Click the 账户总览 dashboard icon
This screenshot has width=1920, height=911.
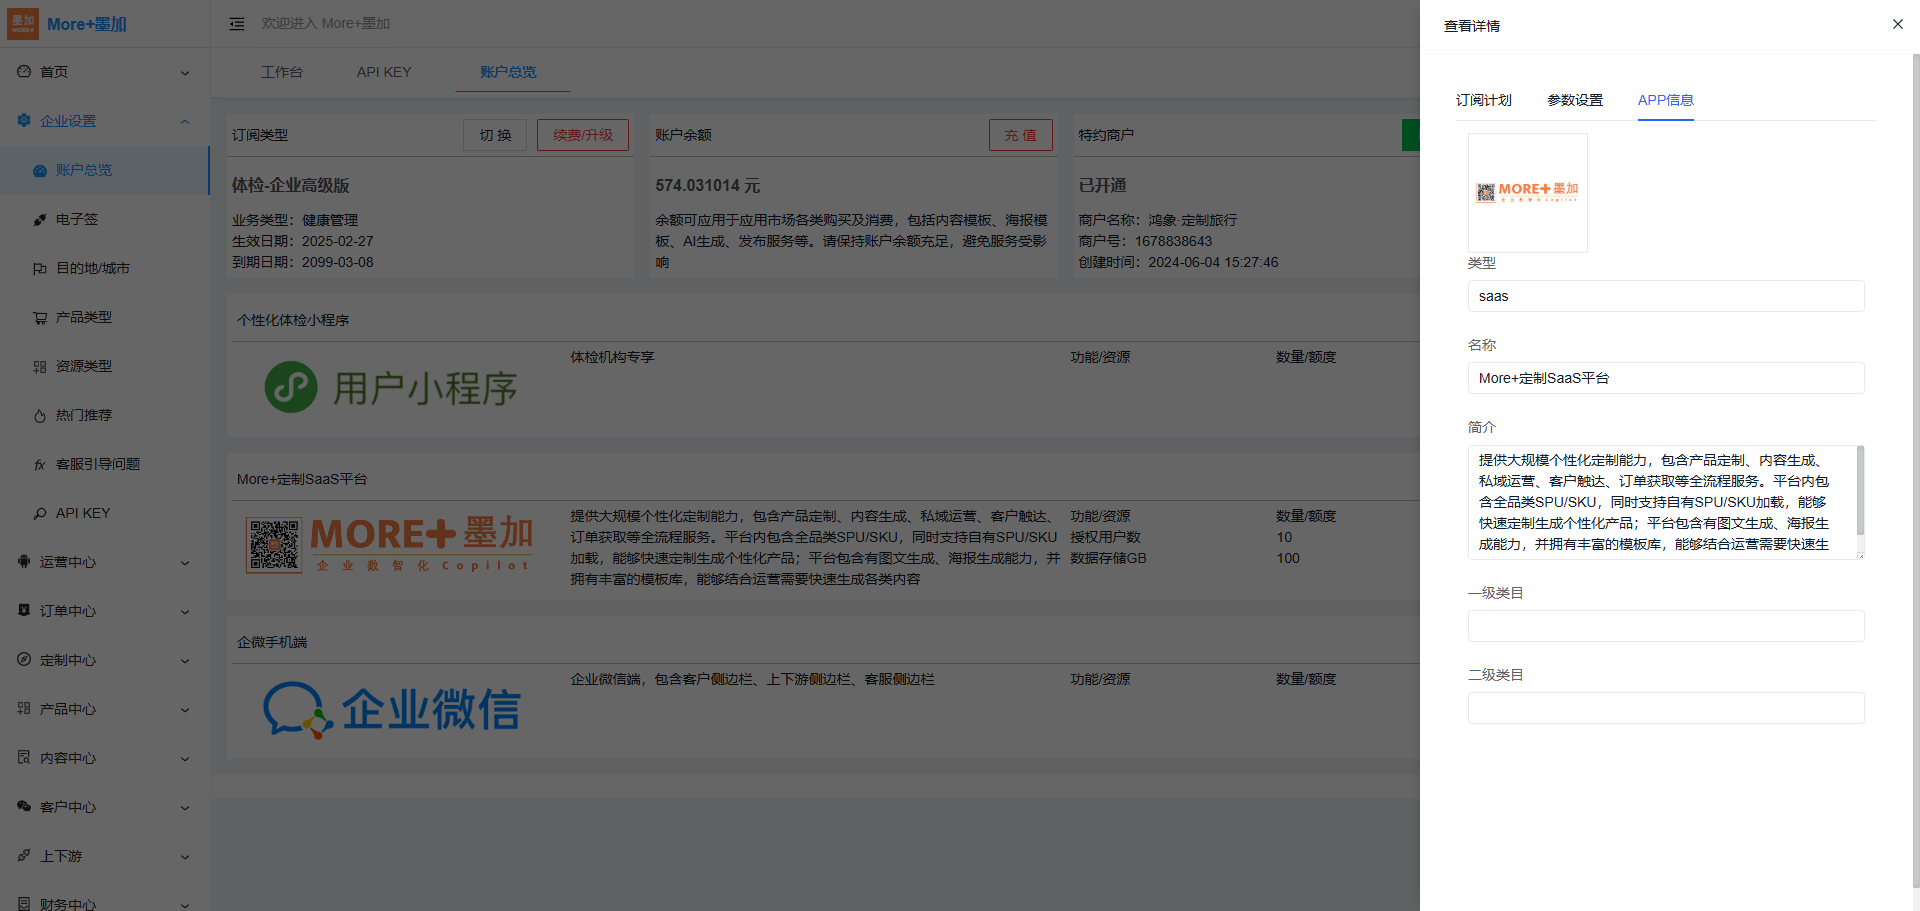point(40,171)
